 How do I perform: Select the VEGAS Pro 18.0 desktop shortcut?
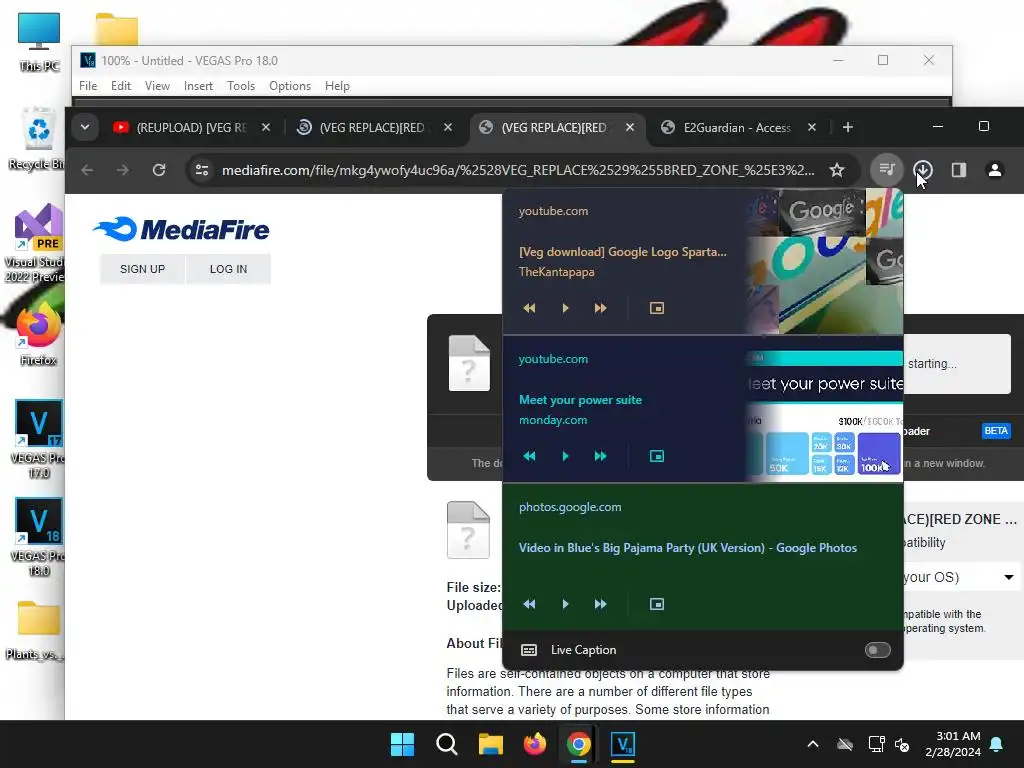(38, 537)
